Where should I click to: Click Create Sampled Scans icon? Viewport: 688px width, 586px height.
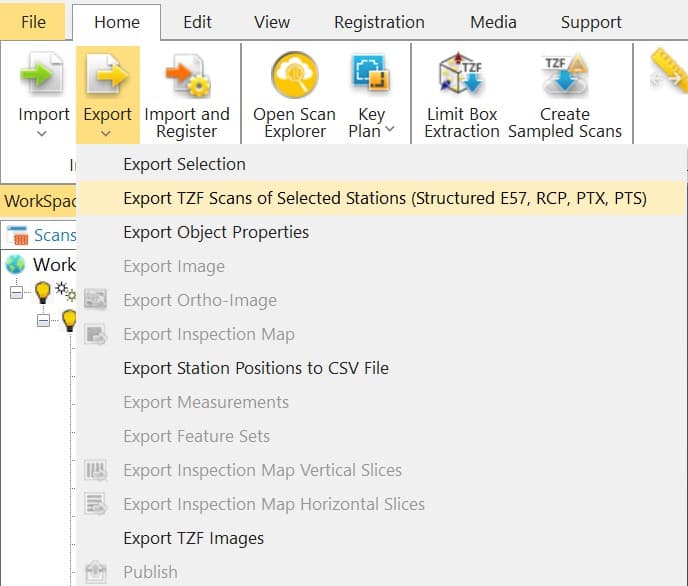[564, 76]
